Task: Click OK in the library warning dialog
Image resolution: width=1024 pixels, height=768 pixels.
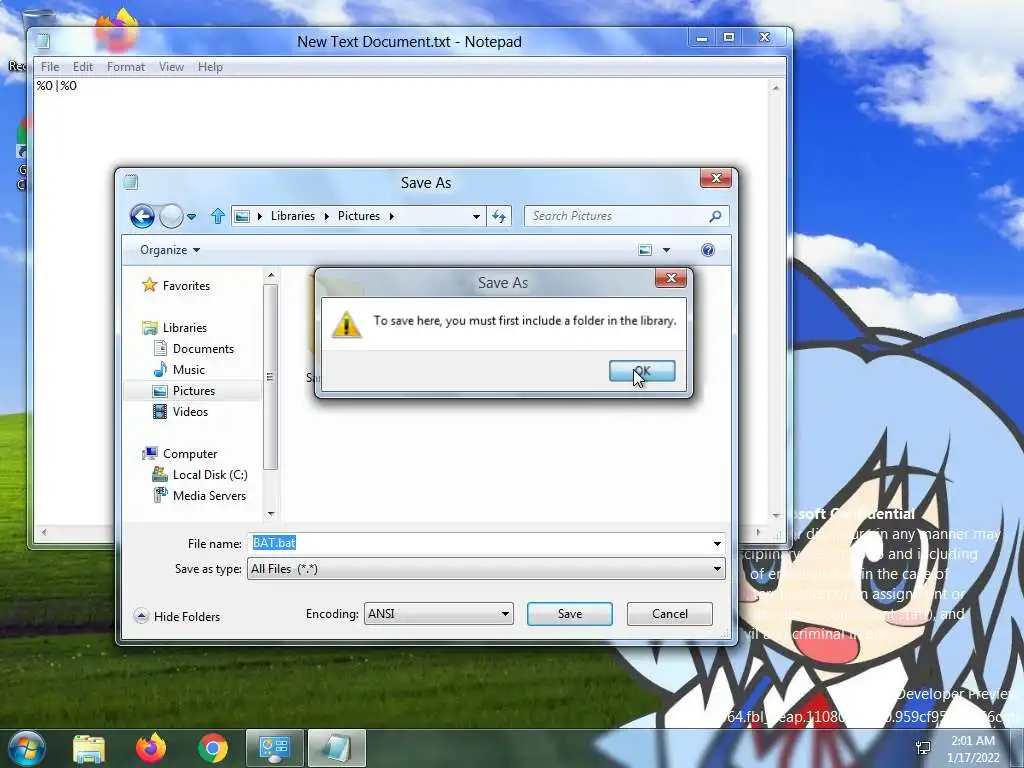Action: point(641,371)
